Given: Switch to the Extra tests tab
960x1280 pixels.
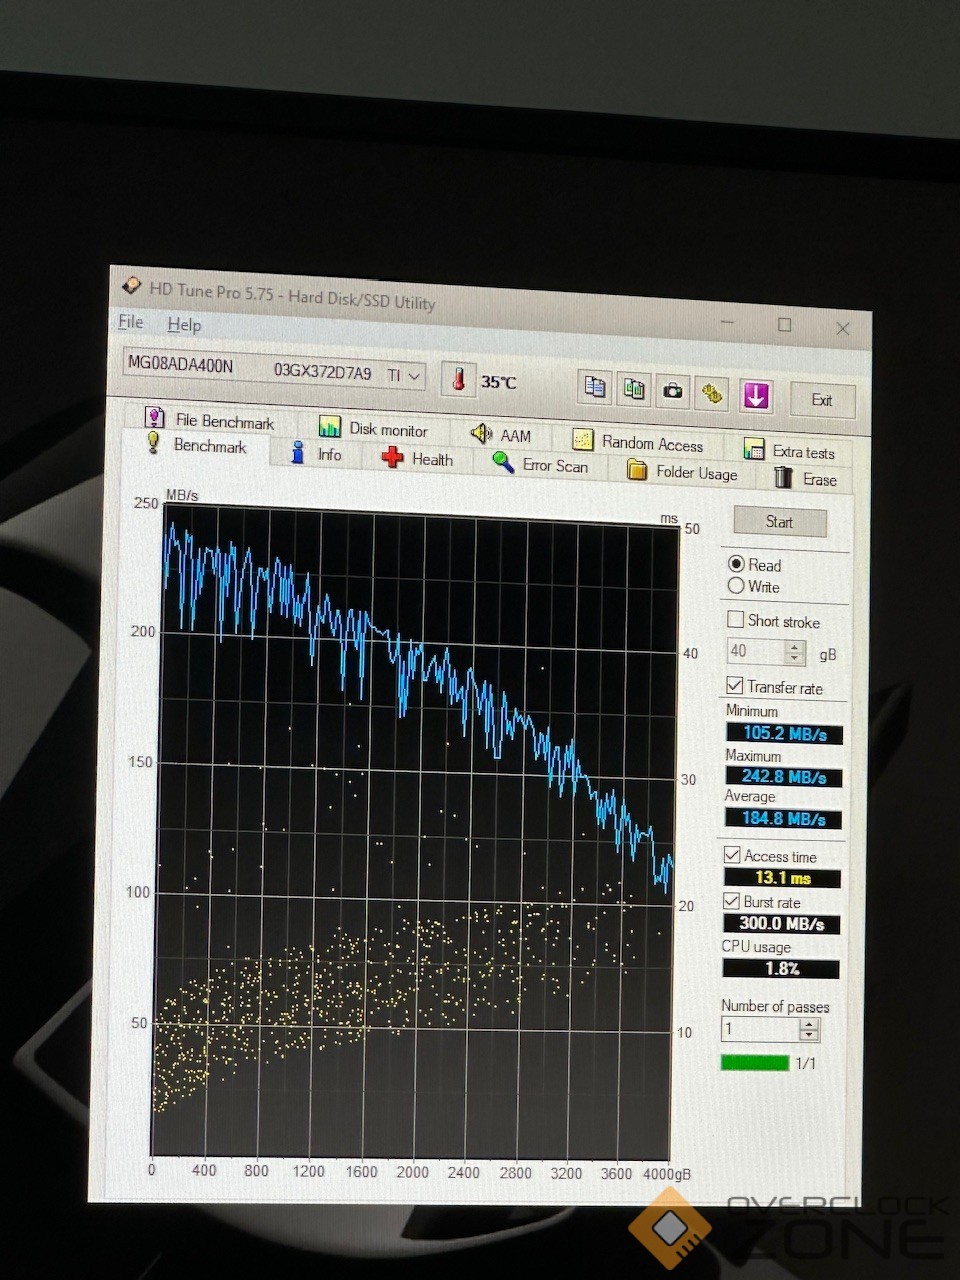Looking at the screenshot, I should click(803, 452).
